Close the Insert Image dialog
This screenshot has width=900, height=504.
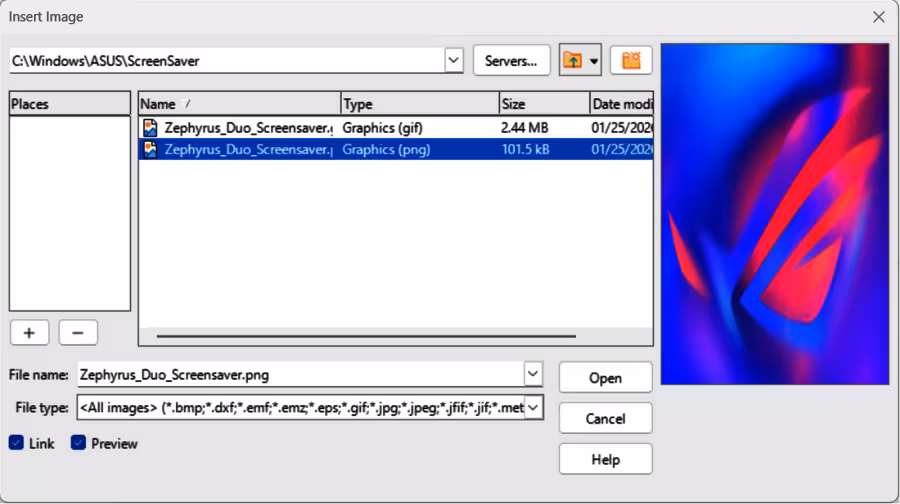pos(879,17)
